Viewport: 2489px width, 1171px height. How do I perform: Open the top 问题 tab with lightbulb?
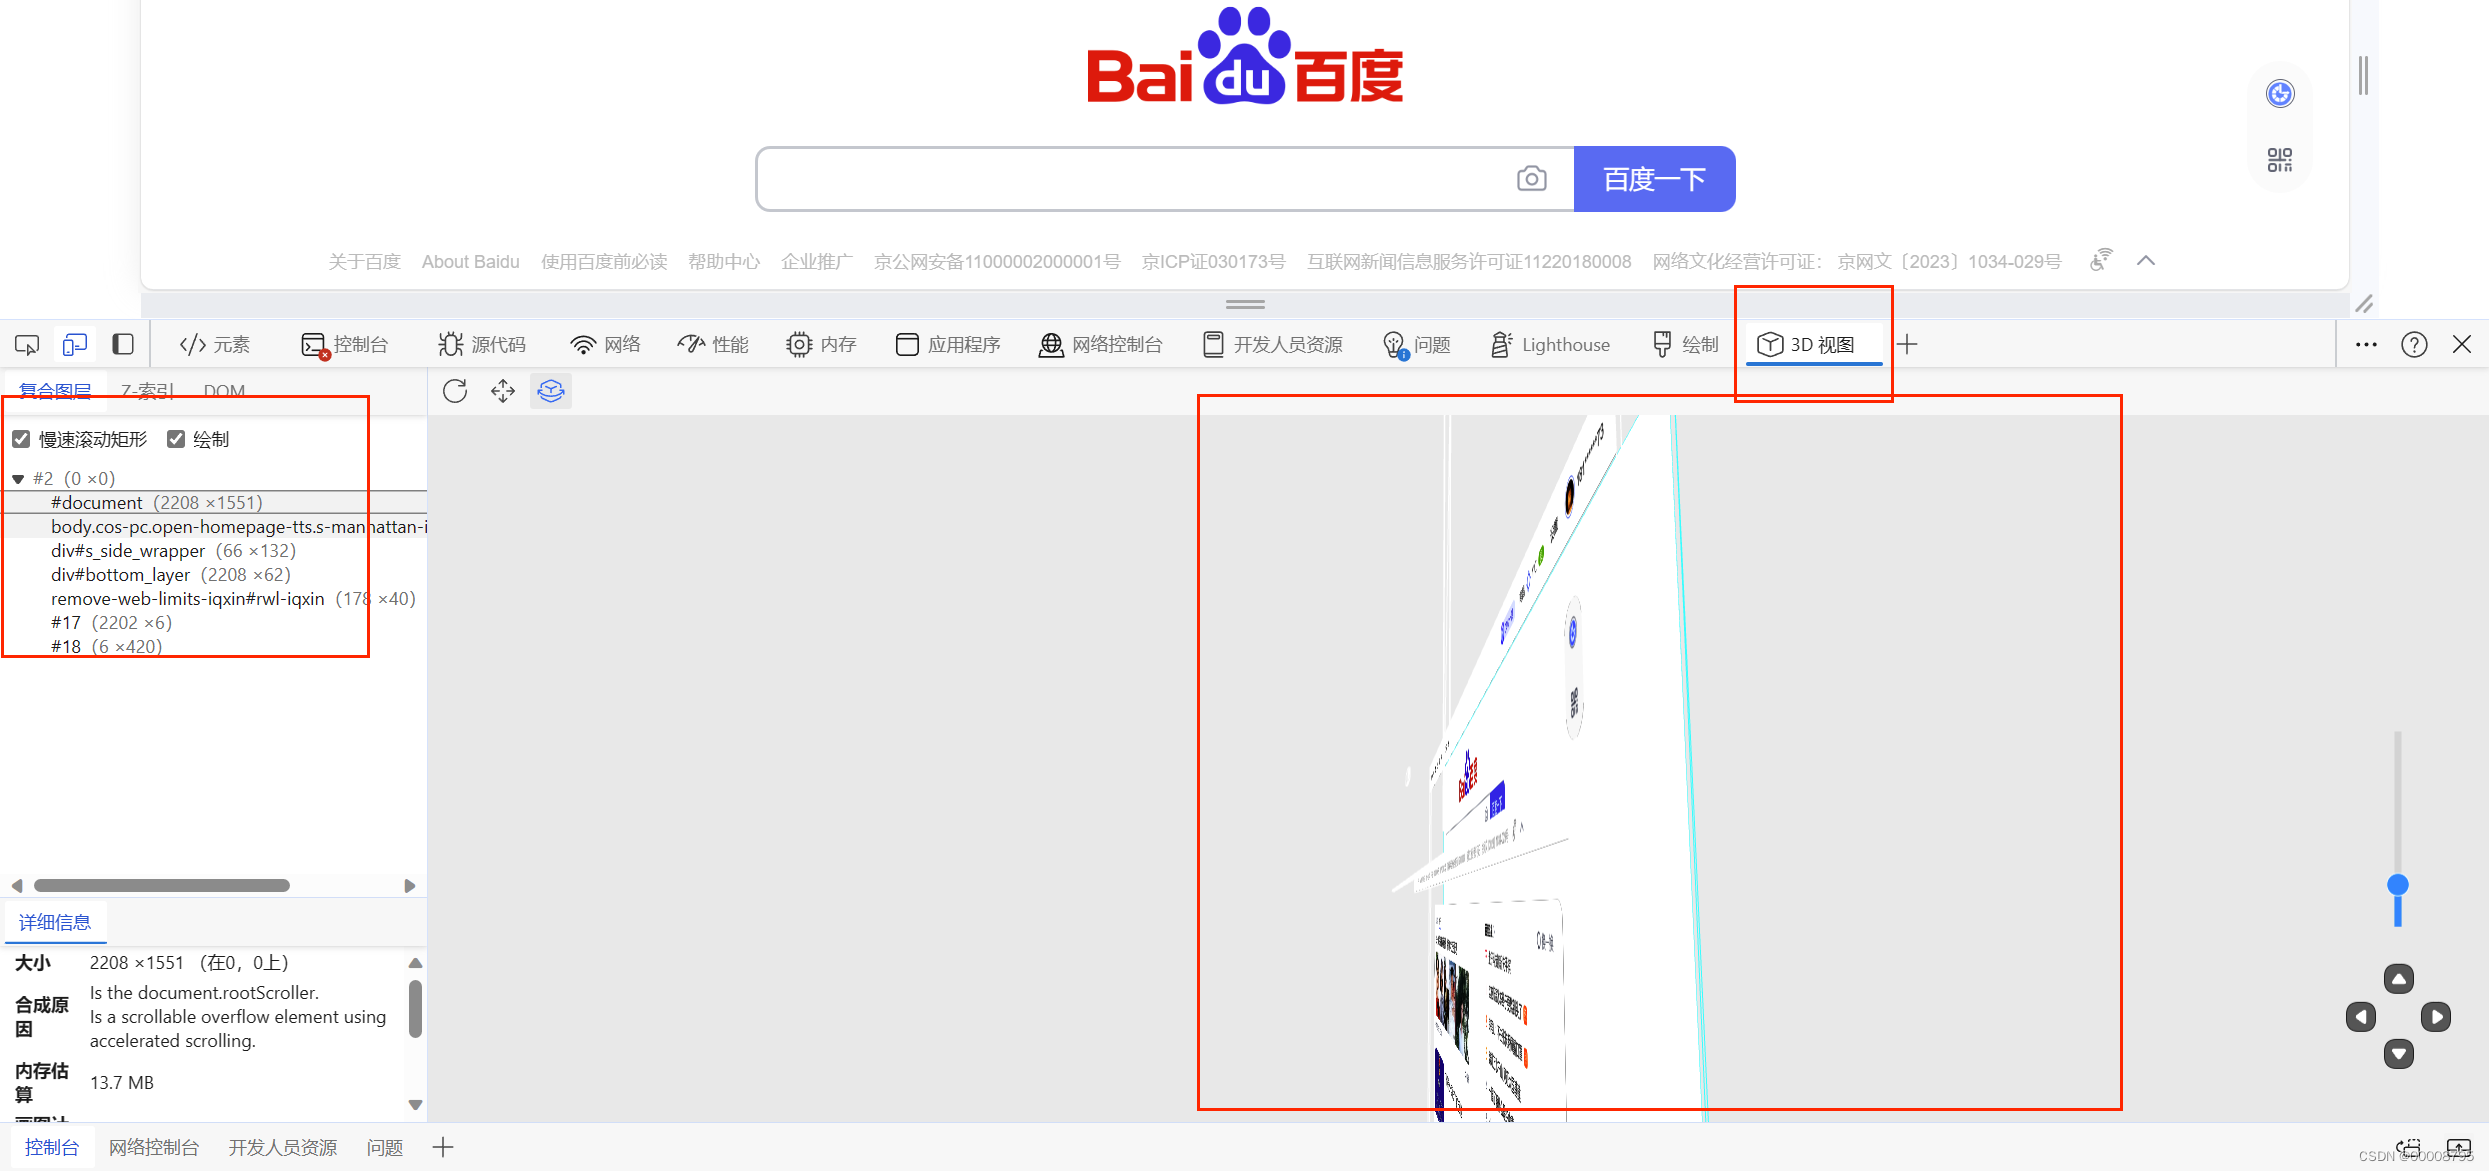(x=1416, y=345)
